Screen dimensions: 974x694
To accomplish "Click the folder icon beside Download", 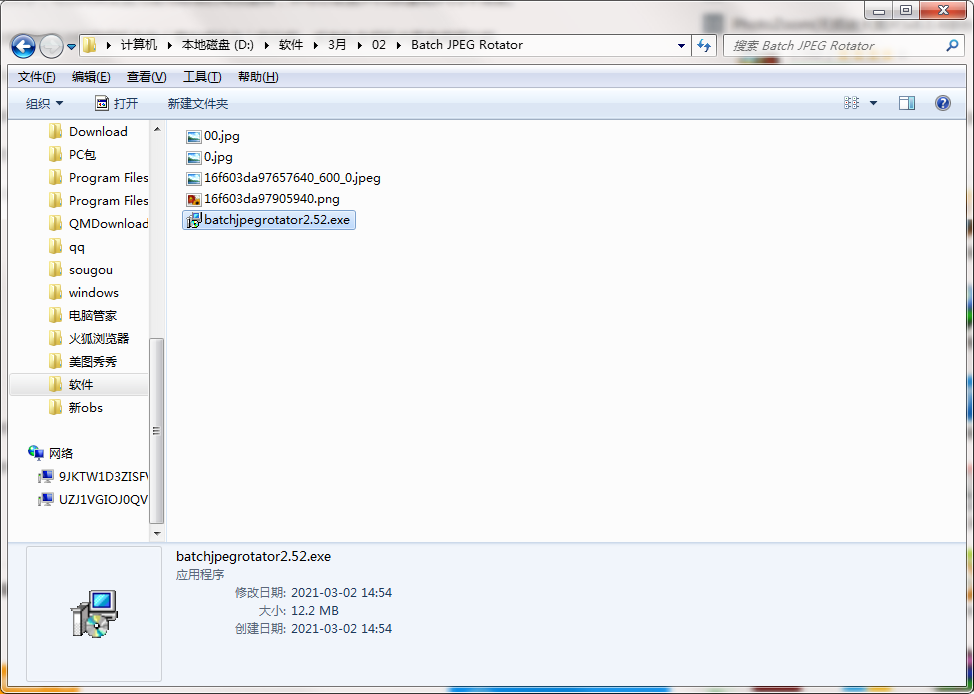I will (55, 131).
